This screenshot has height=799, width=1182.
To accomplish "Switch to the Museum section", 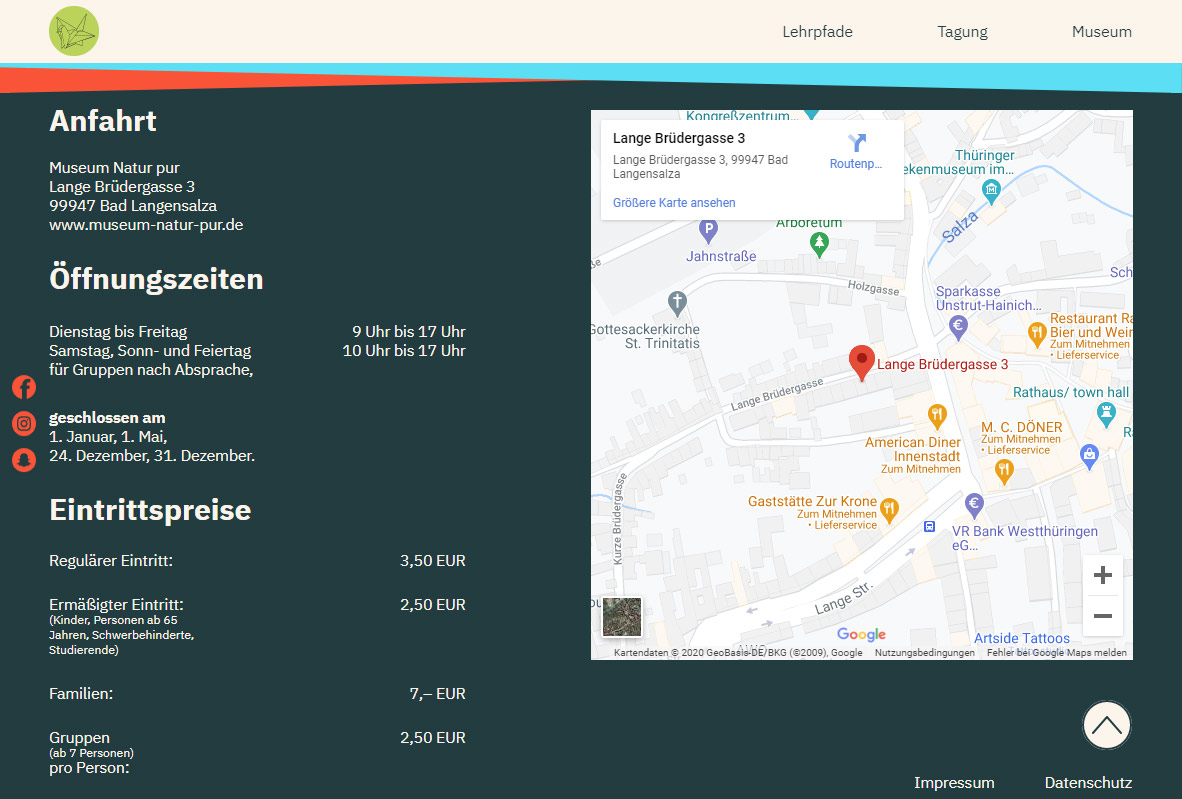I will click(x=1102, y=31).
